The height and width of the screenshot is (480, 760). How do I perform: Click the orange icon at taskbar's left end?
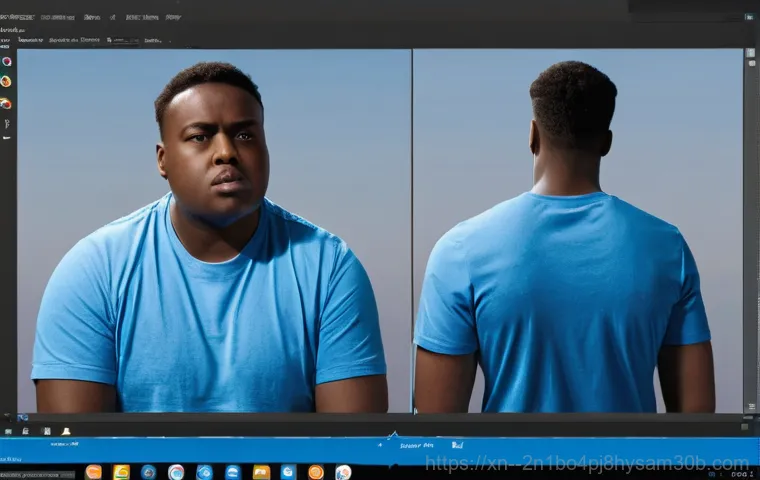pyautogui.click(x=93, y=472)
